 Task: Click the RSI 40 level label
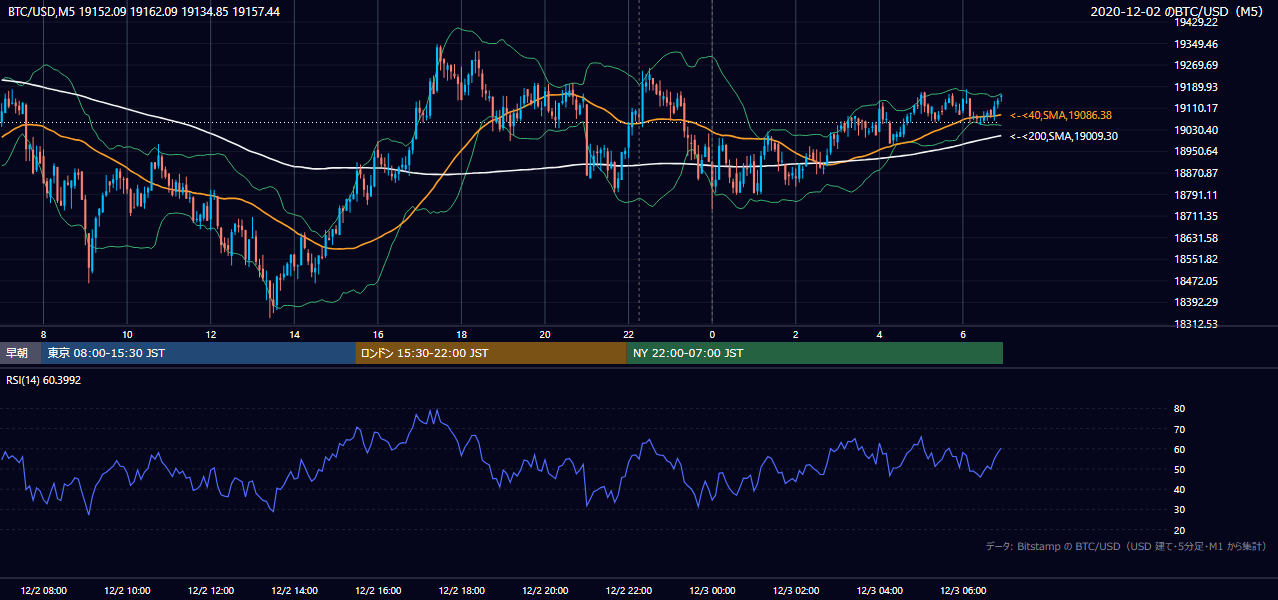pyautogui.click(x=1179, y=489)
